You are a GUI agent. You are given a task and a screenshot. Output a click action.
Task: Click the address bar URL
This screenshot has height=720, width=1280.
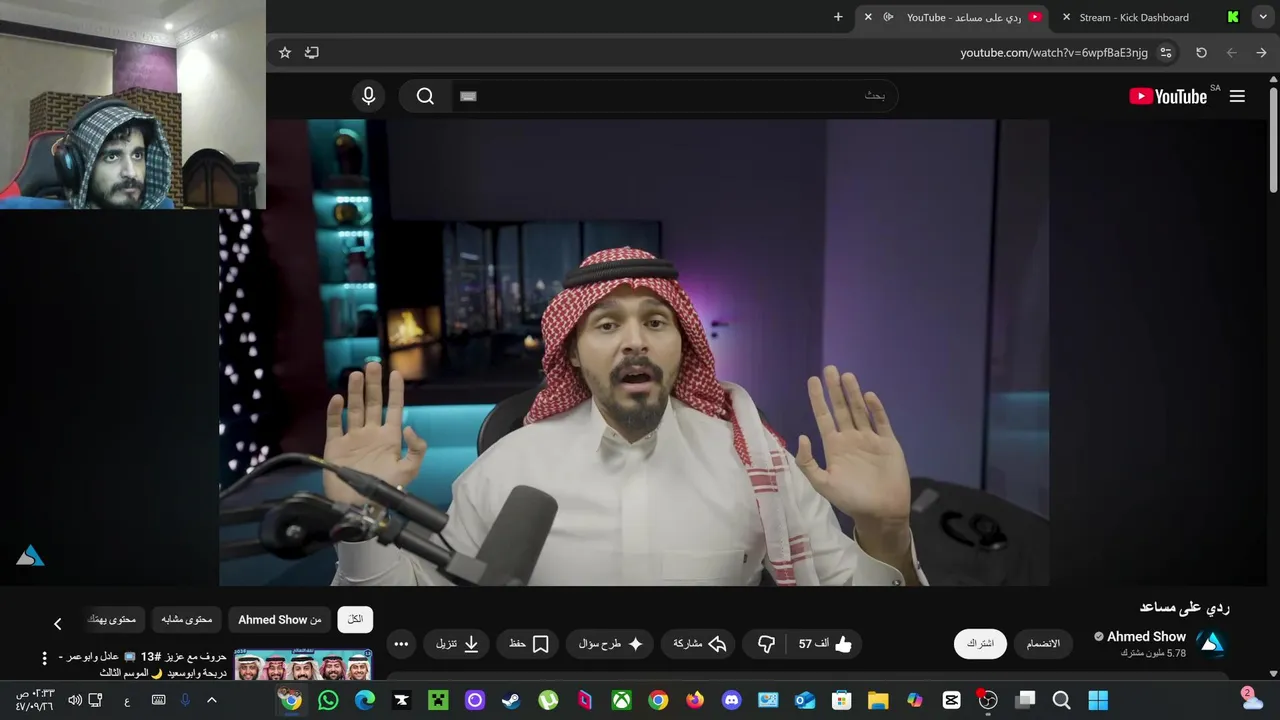(x=1054, y=52)
